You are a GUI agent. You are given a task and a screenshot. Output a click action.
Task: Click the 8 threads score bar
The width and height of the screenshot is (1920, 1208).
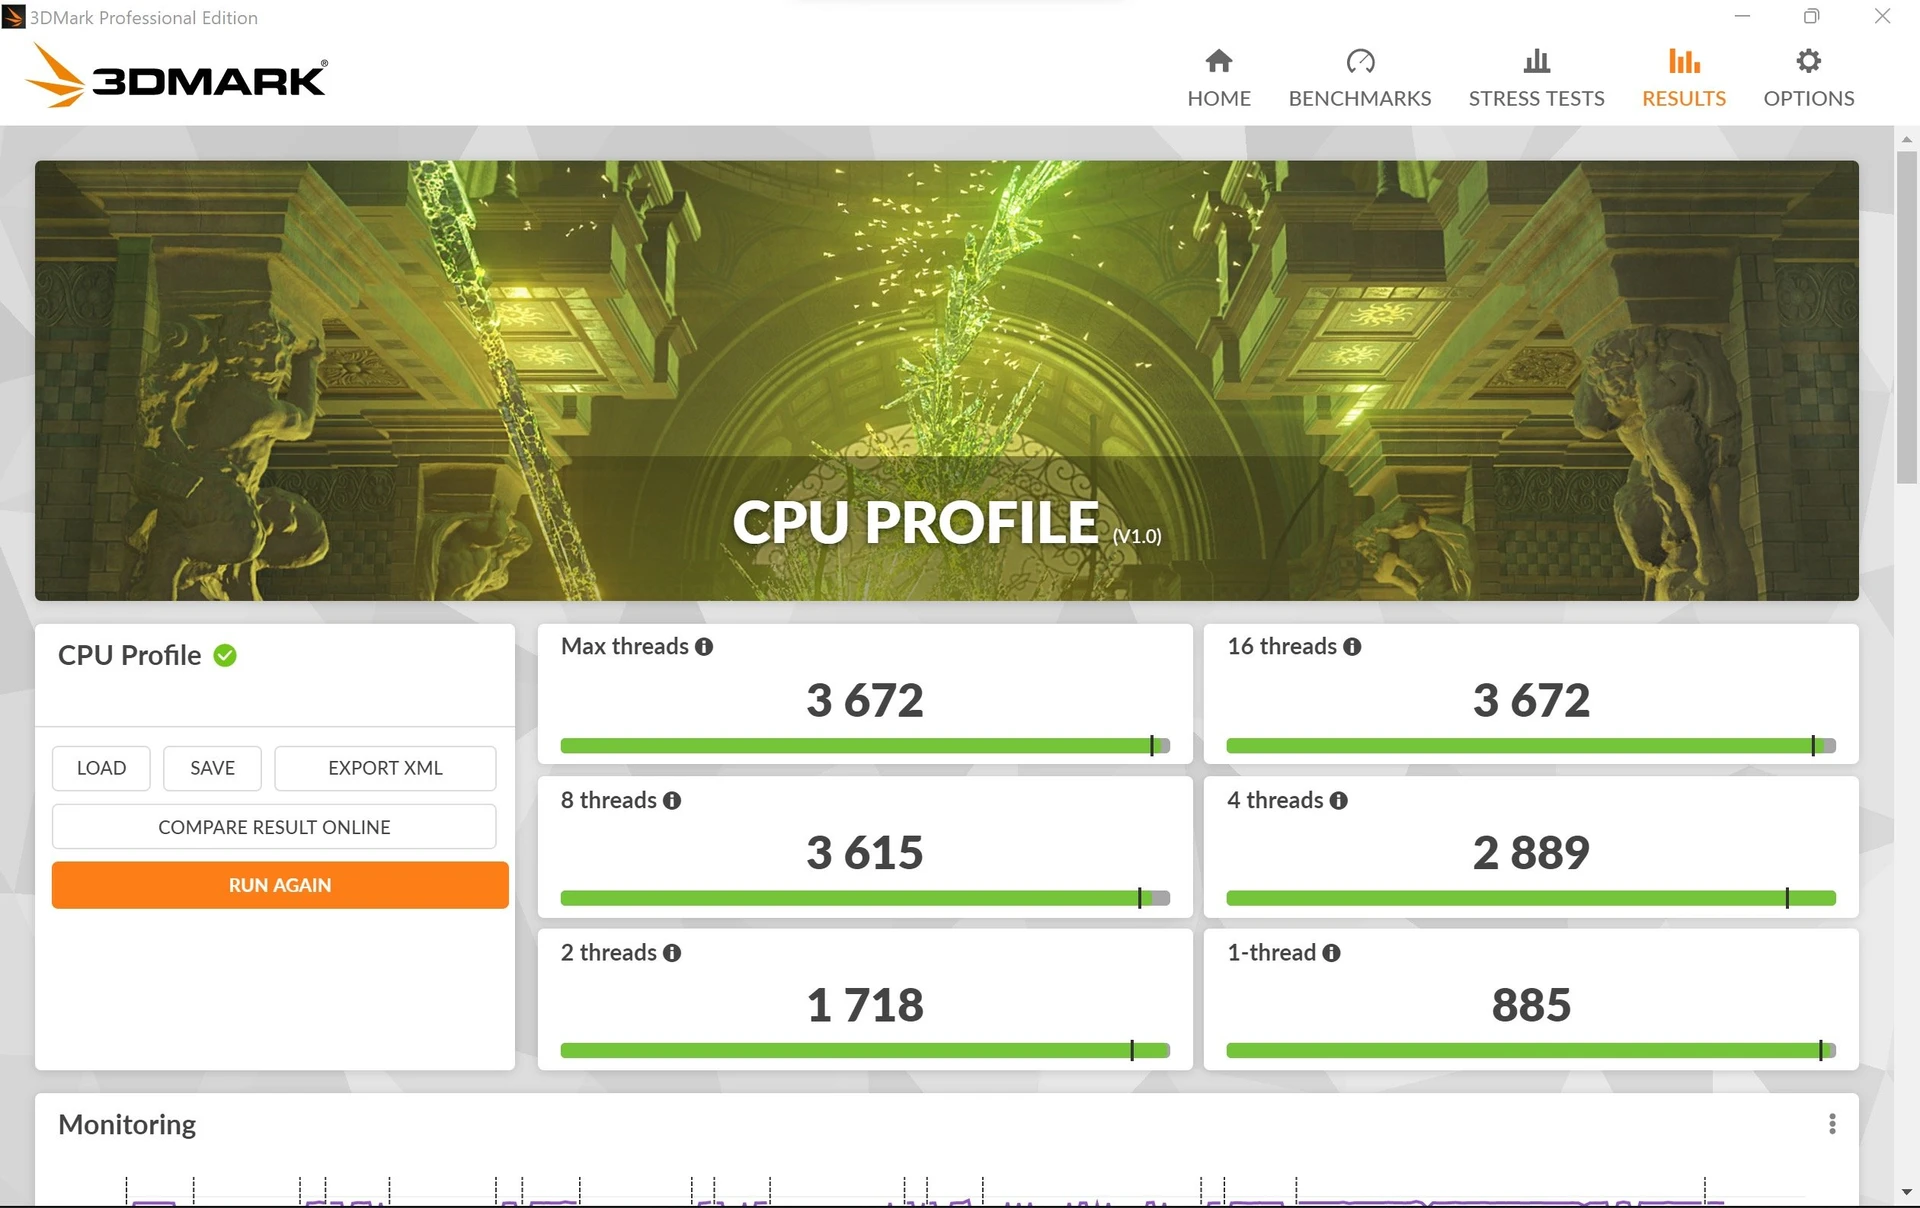click(x=865, y=898)
